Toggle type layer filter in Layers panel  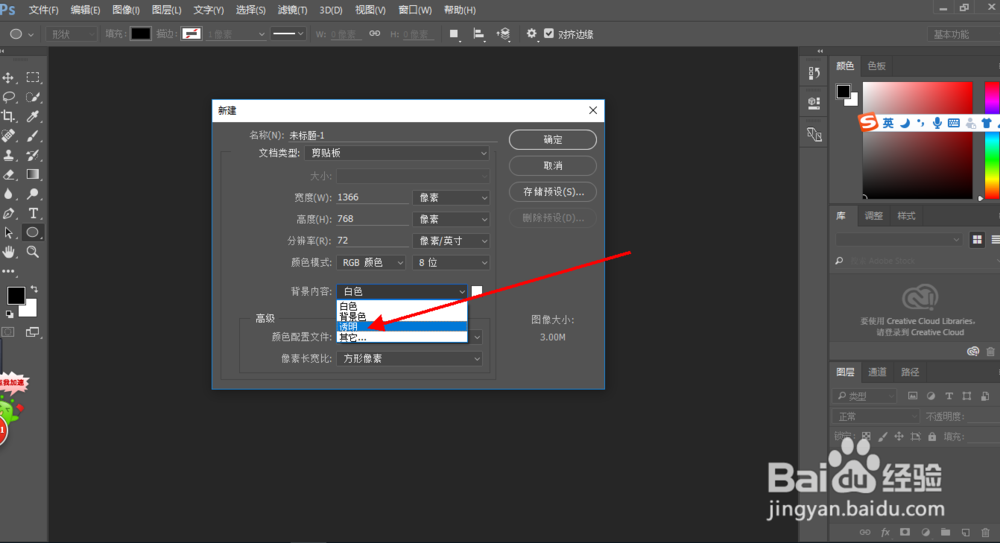949,396
